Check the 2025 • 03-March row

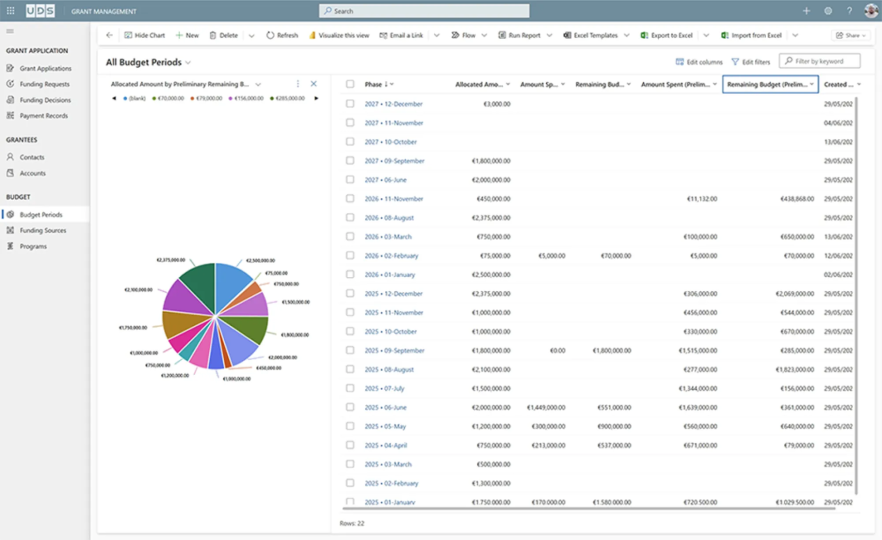350,464
